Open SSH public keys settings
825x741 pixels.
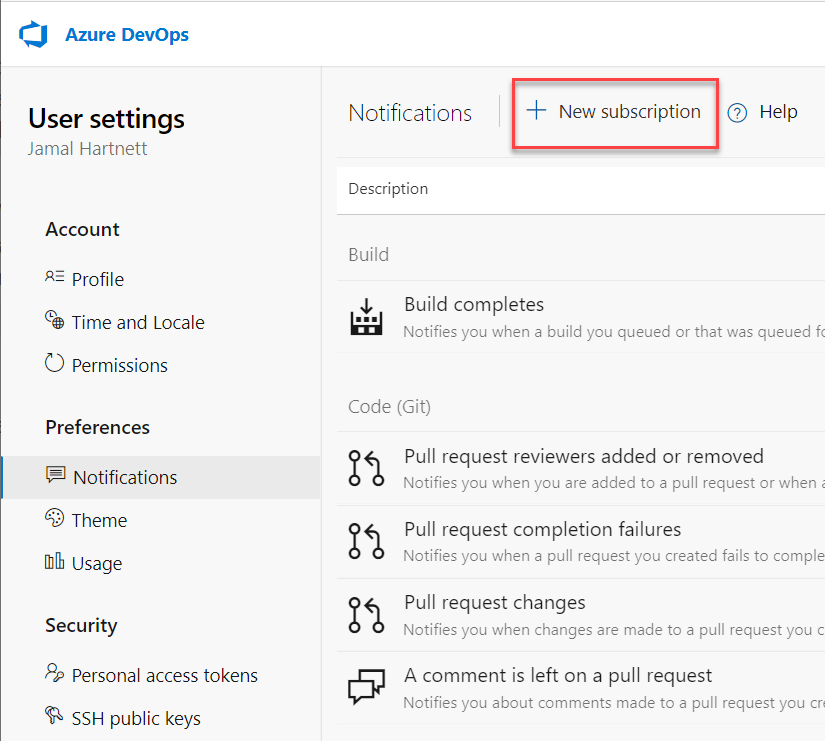click(136, 719)
